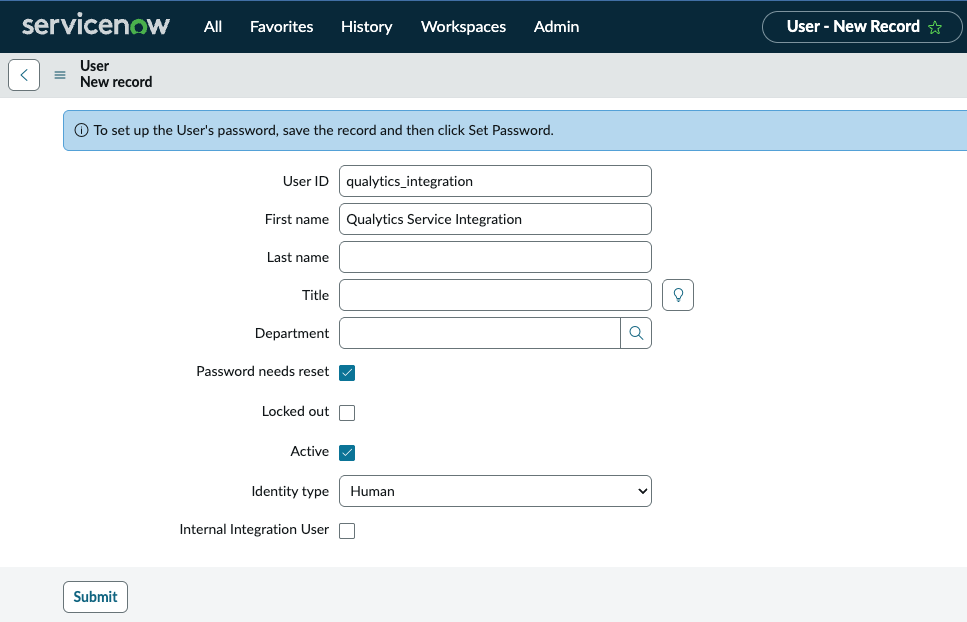Click the Submit button
The image size is (967, 622).
point(95,596)
